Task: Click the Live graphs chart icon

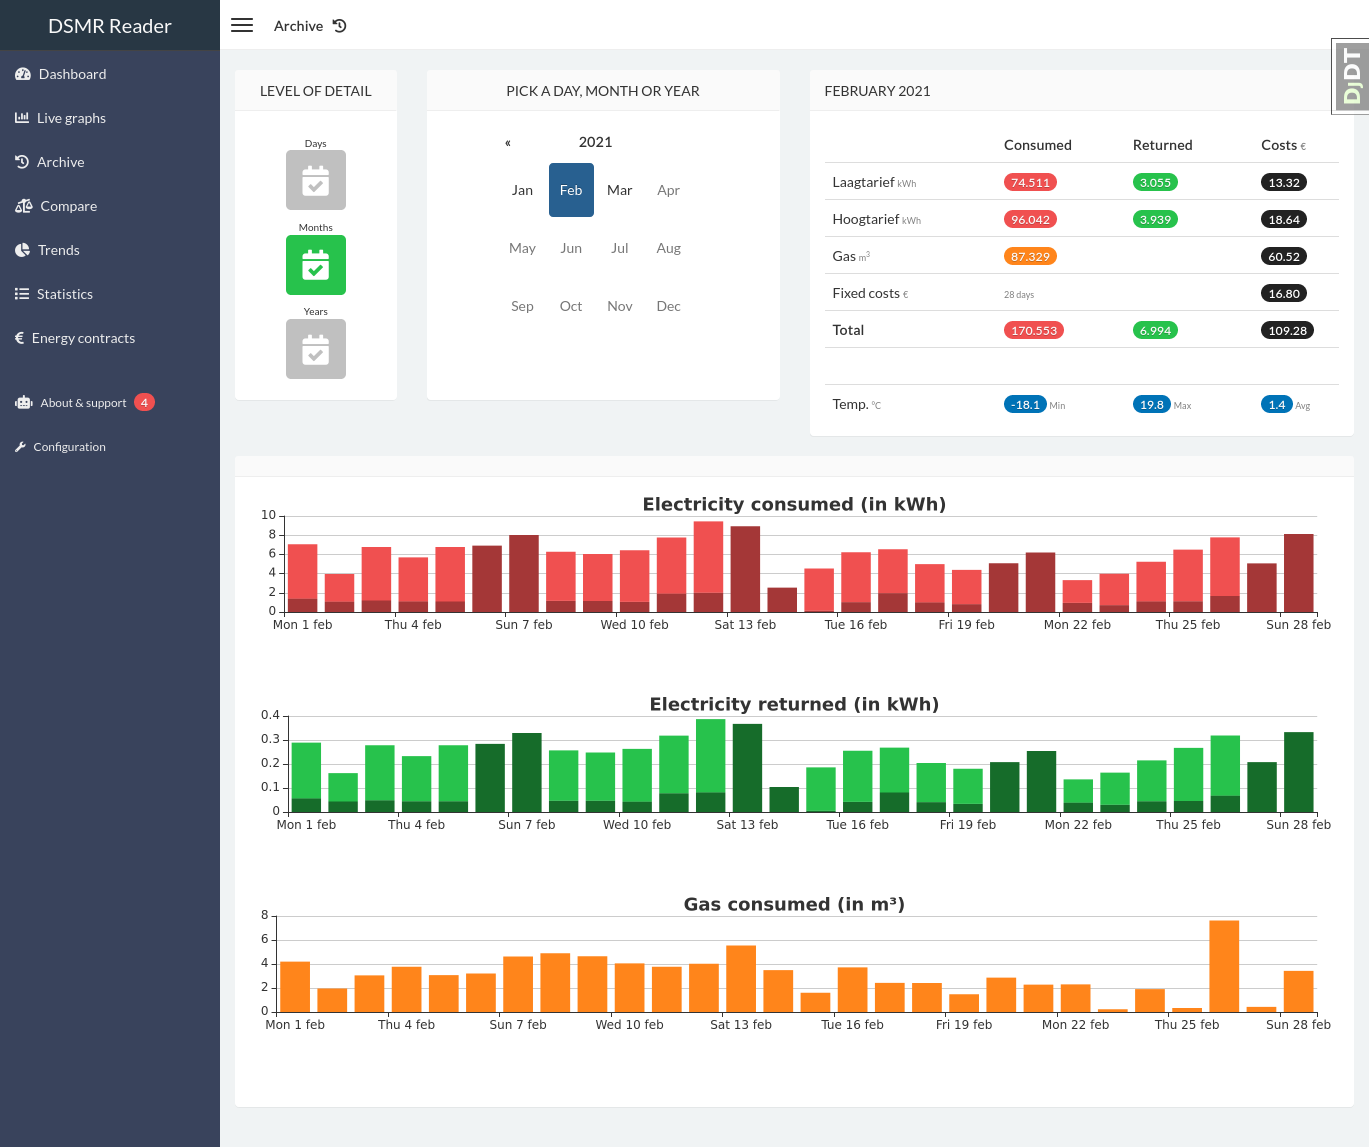Action: (22, 118)
